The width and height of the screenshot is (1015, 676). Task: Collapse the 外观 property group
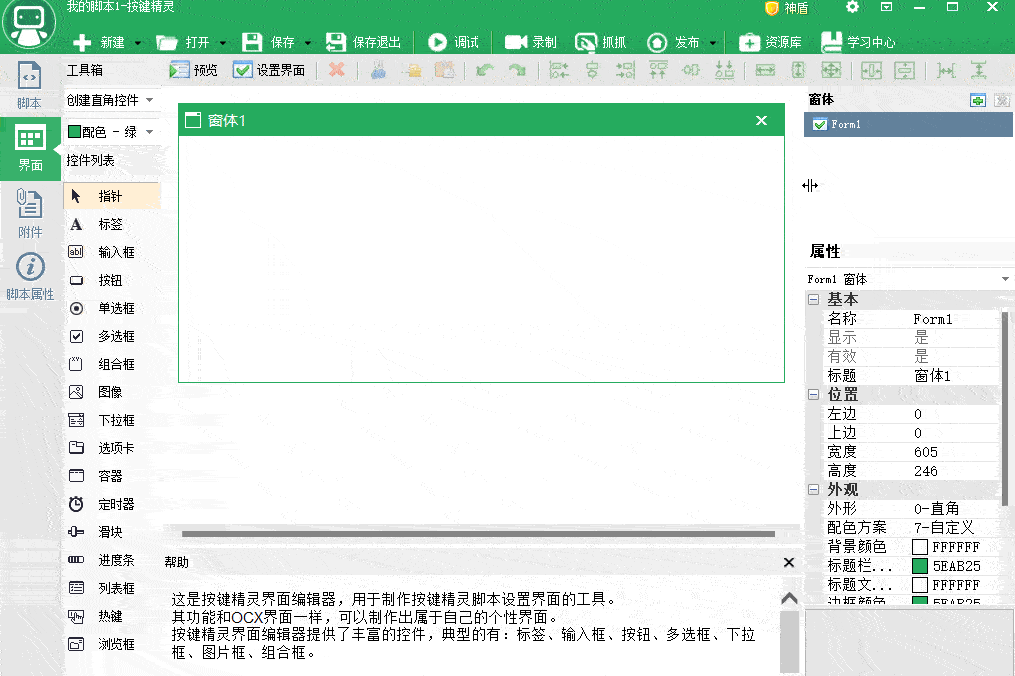coord(814,490)
